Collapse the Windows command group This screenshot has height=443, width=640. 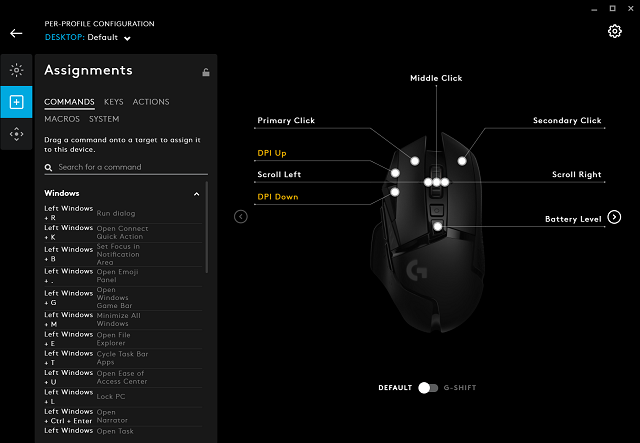[x=196, y=193]
